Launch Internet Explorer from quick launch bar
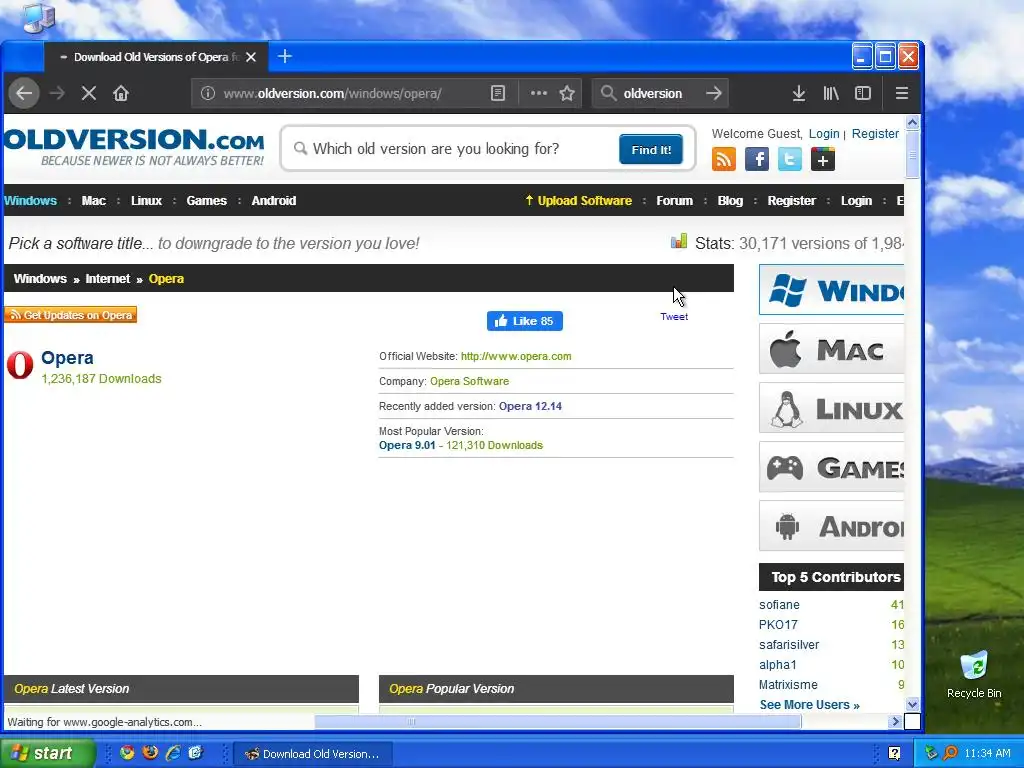 pyautogui.click(x=172, y=753)
